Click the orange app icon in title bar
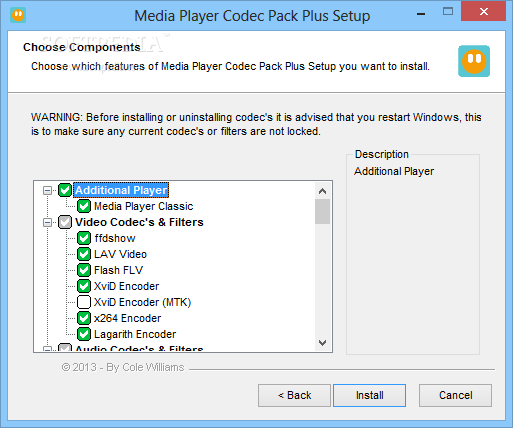513x428 pixels. point(18,15)
